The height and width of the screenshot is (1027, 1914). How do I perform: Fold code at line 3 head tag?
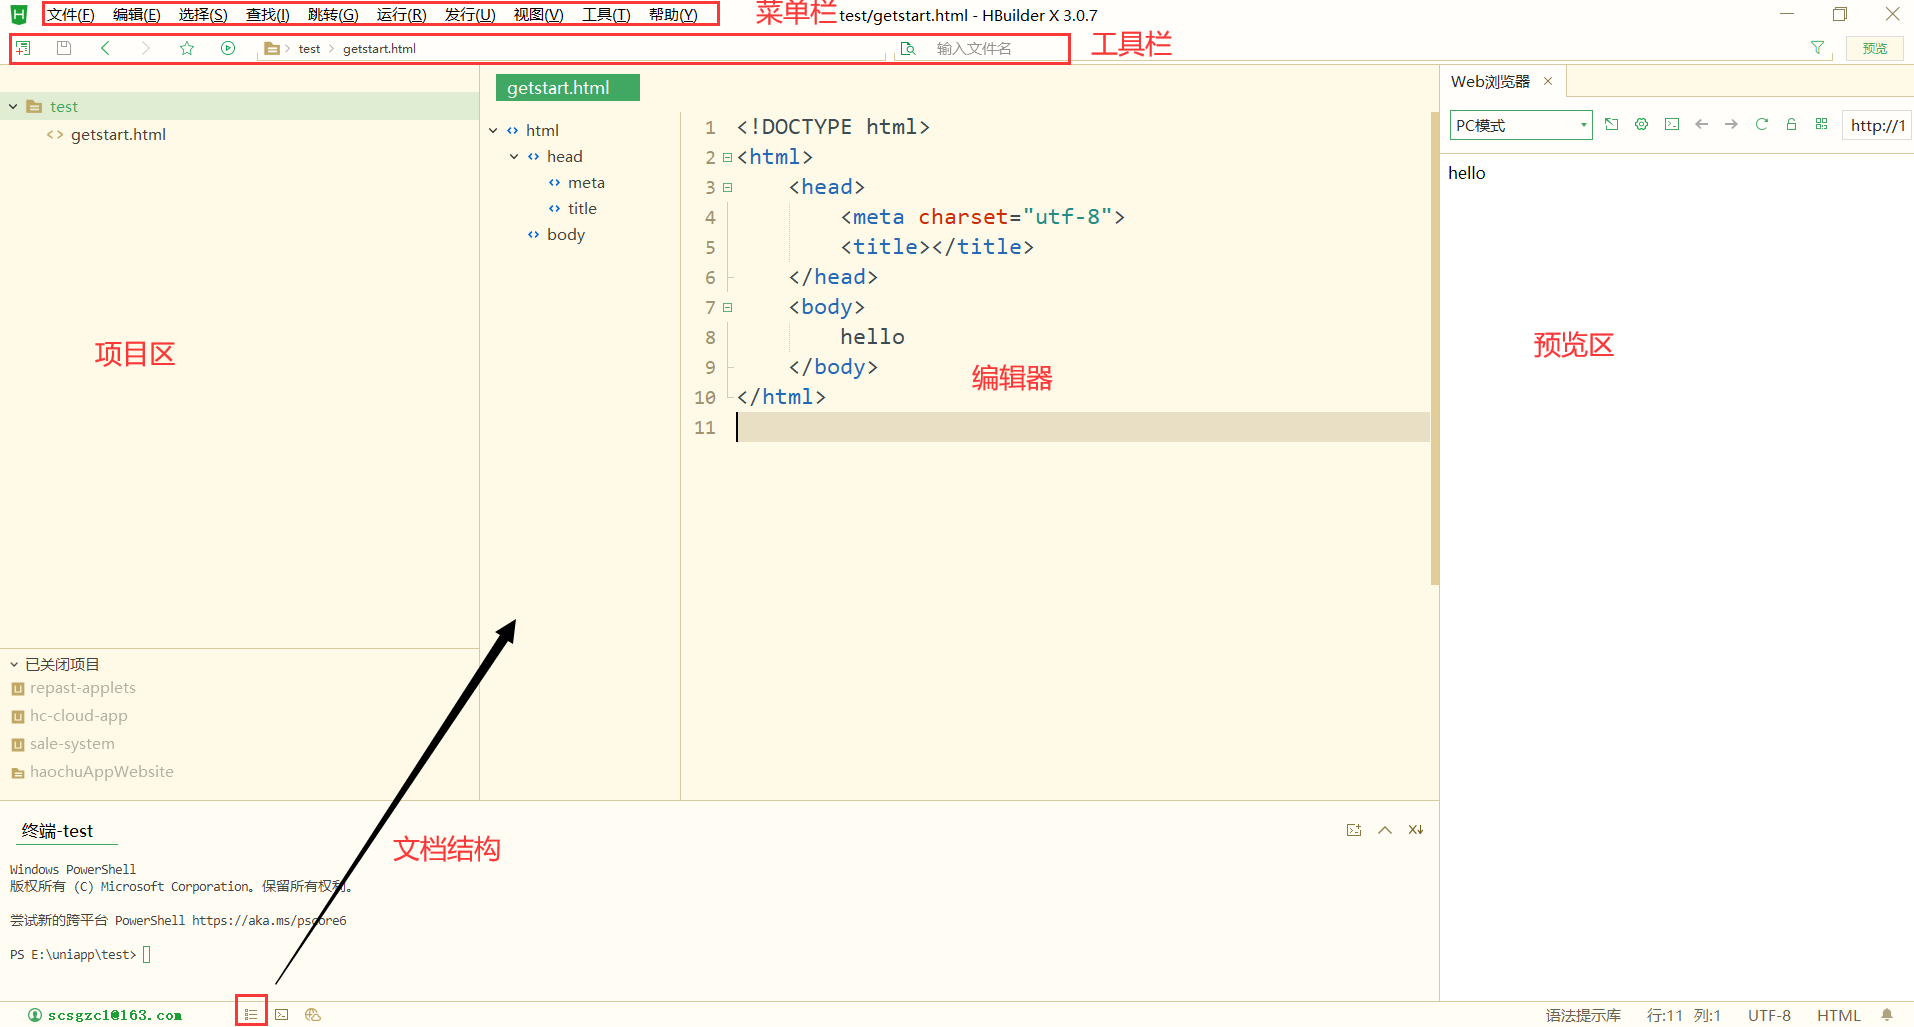pyautogui.click(x=728, y=187)
